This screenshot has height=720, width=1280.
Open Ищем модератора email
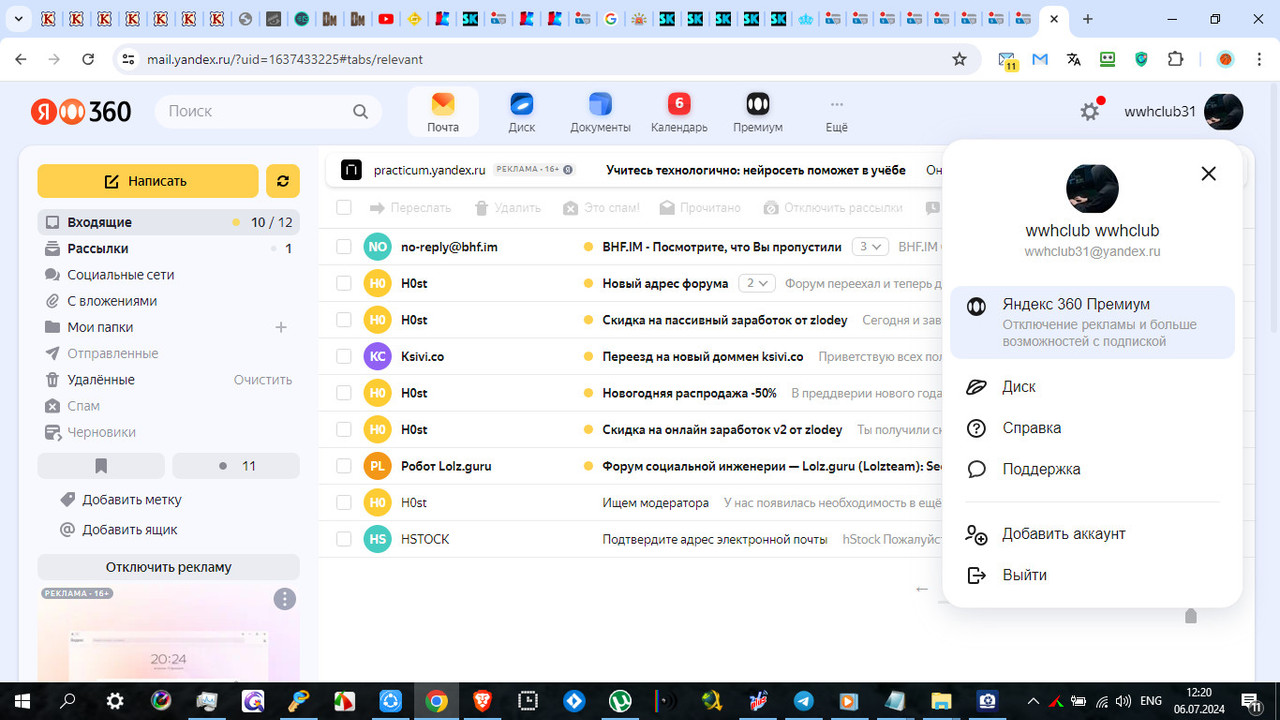click(x=655, y=503)
